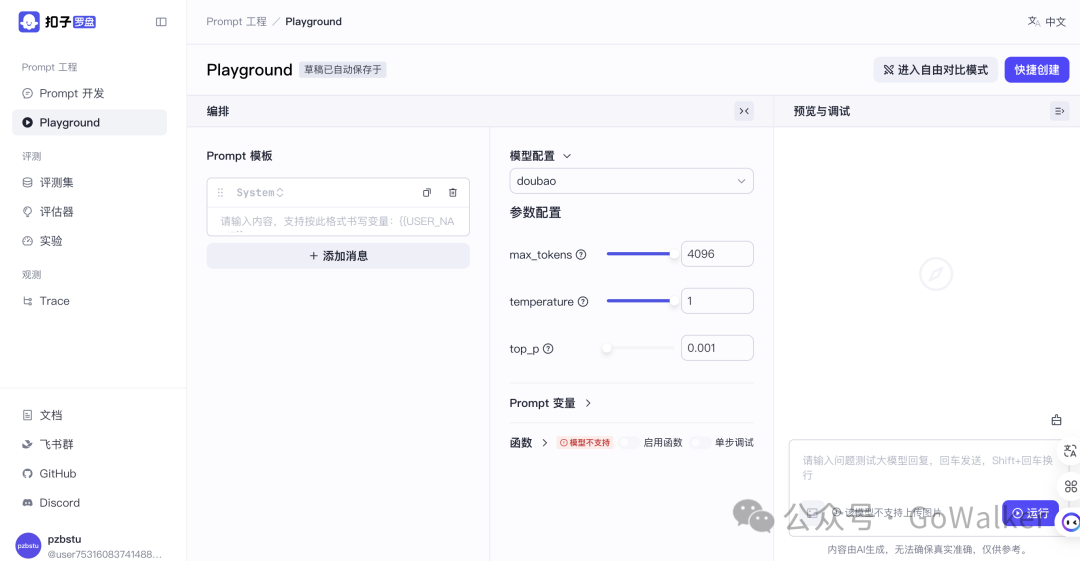
Task: Click the top_p value field 0.001
Action: (717, 347)
